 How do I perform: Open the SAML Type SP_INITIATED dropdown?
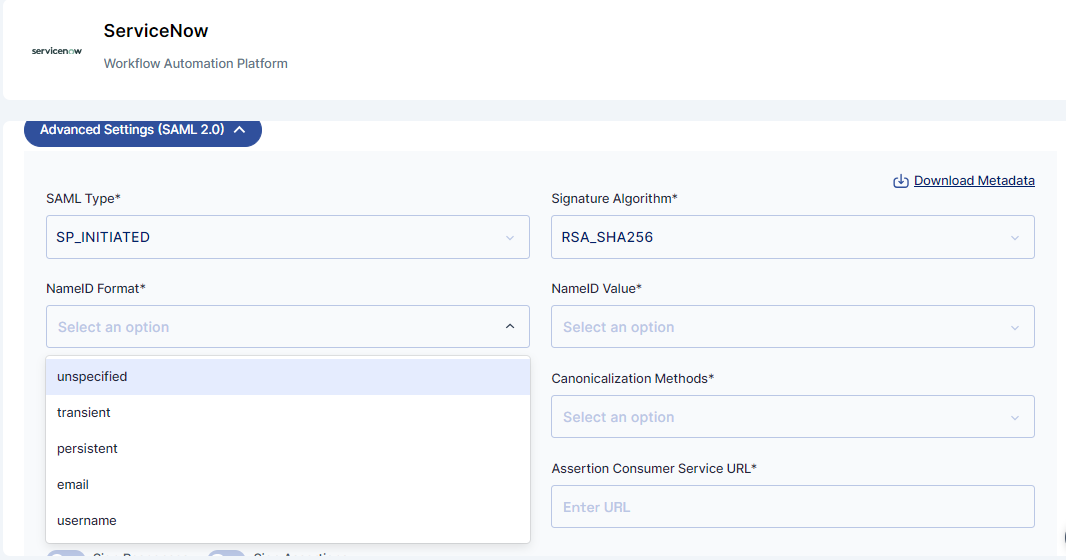(x=288, y=237)
